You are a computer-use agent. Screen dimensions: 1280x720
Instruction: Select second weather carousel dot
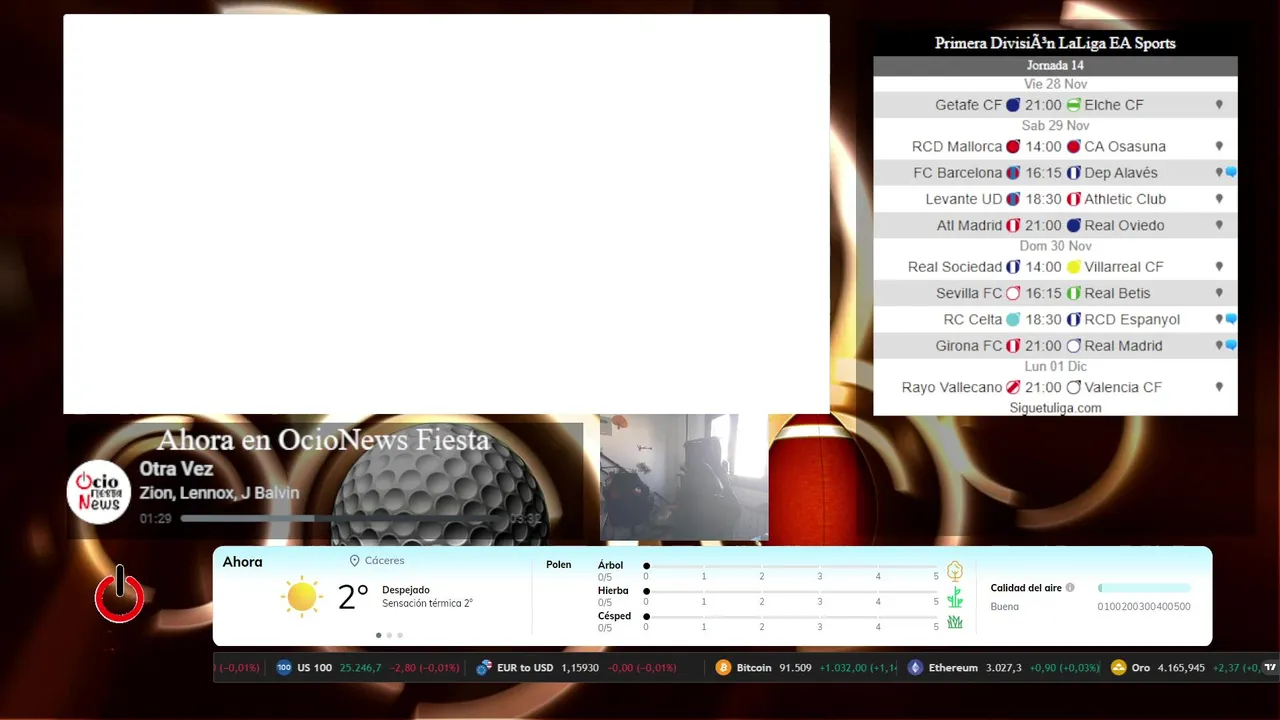(389, 635)
